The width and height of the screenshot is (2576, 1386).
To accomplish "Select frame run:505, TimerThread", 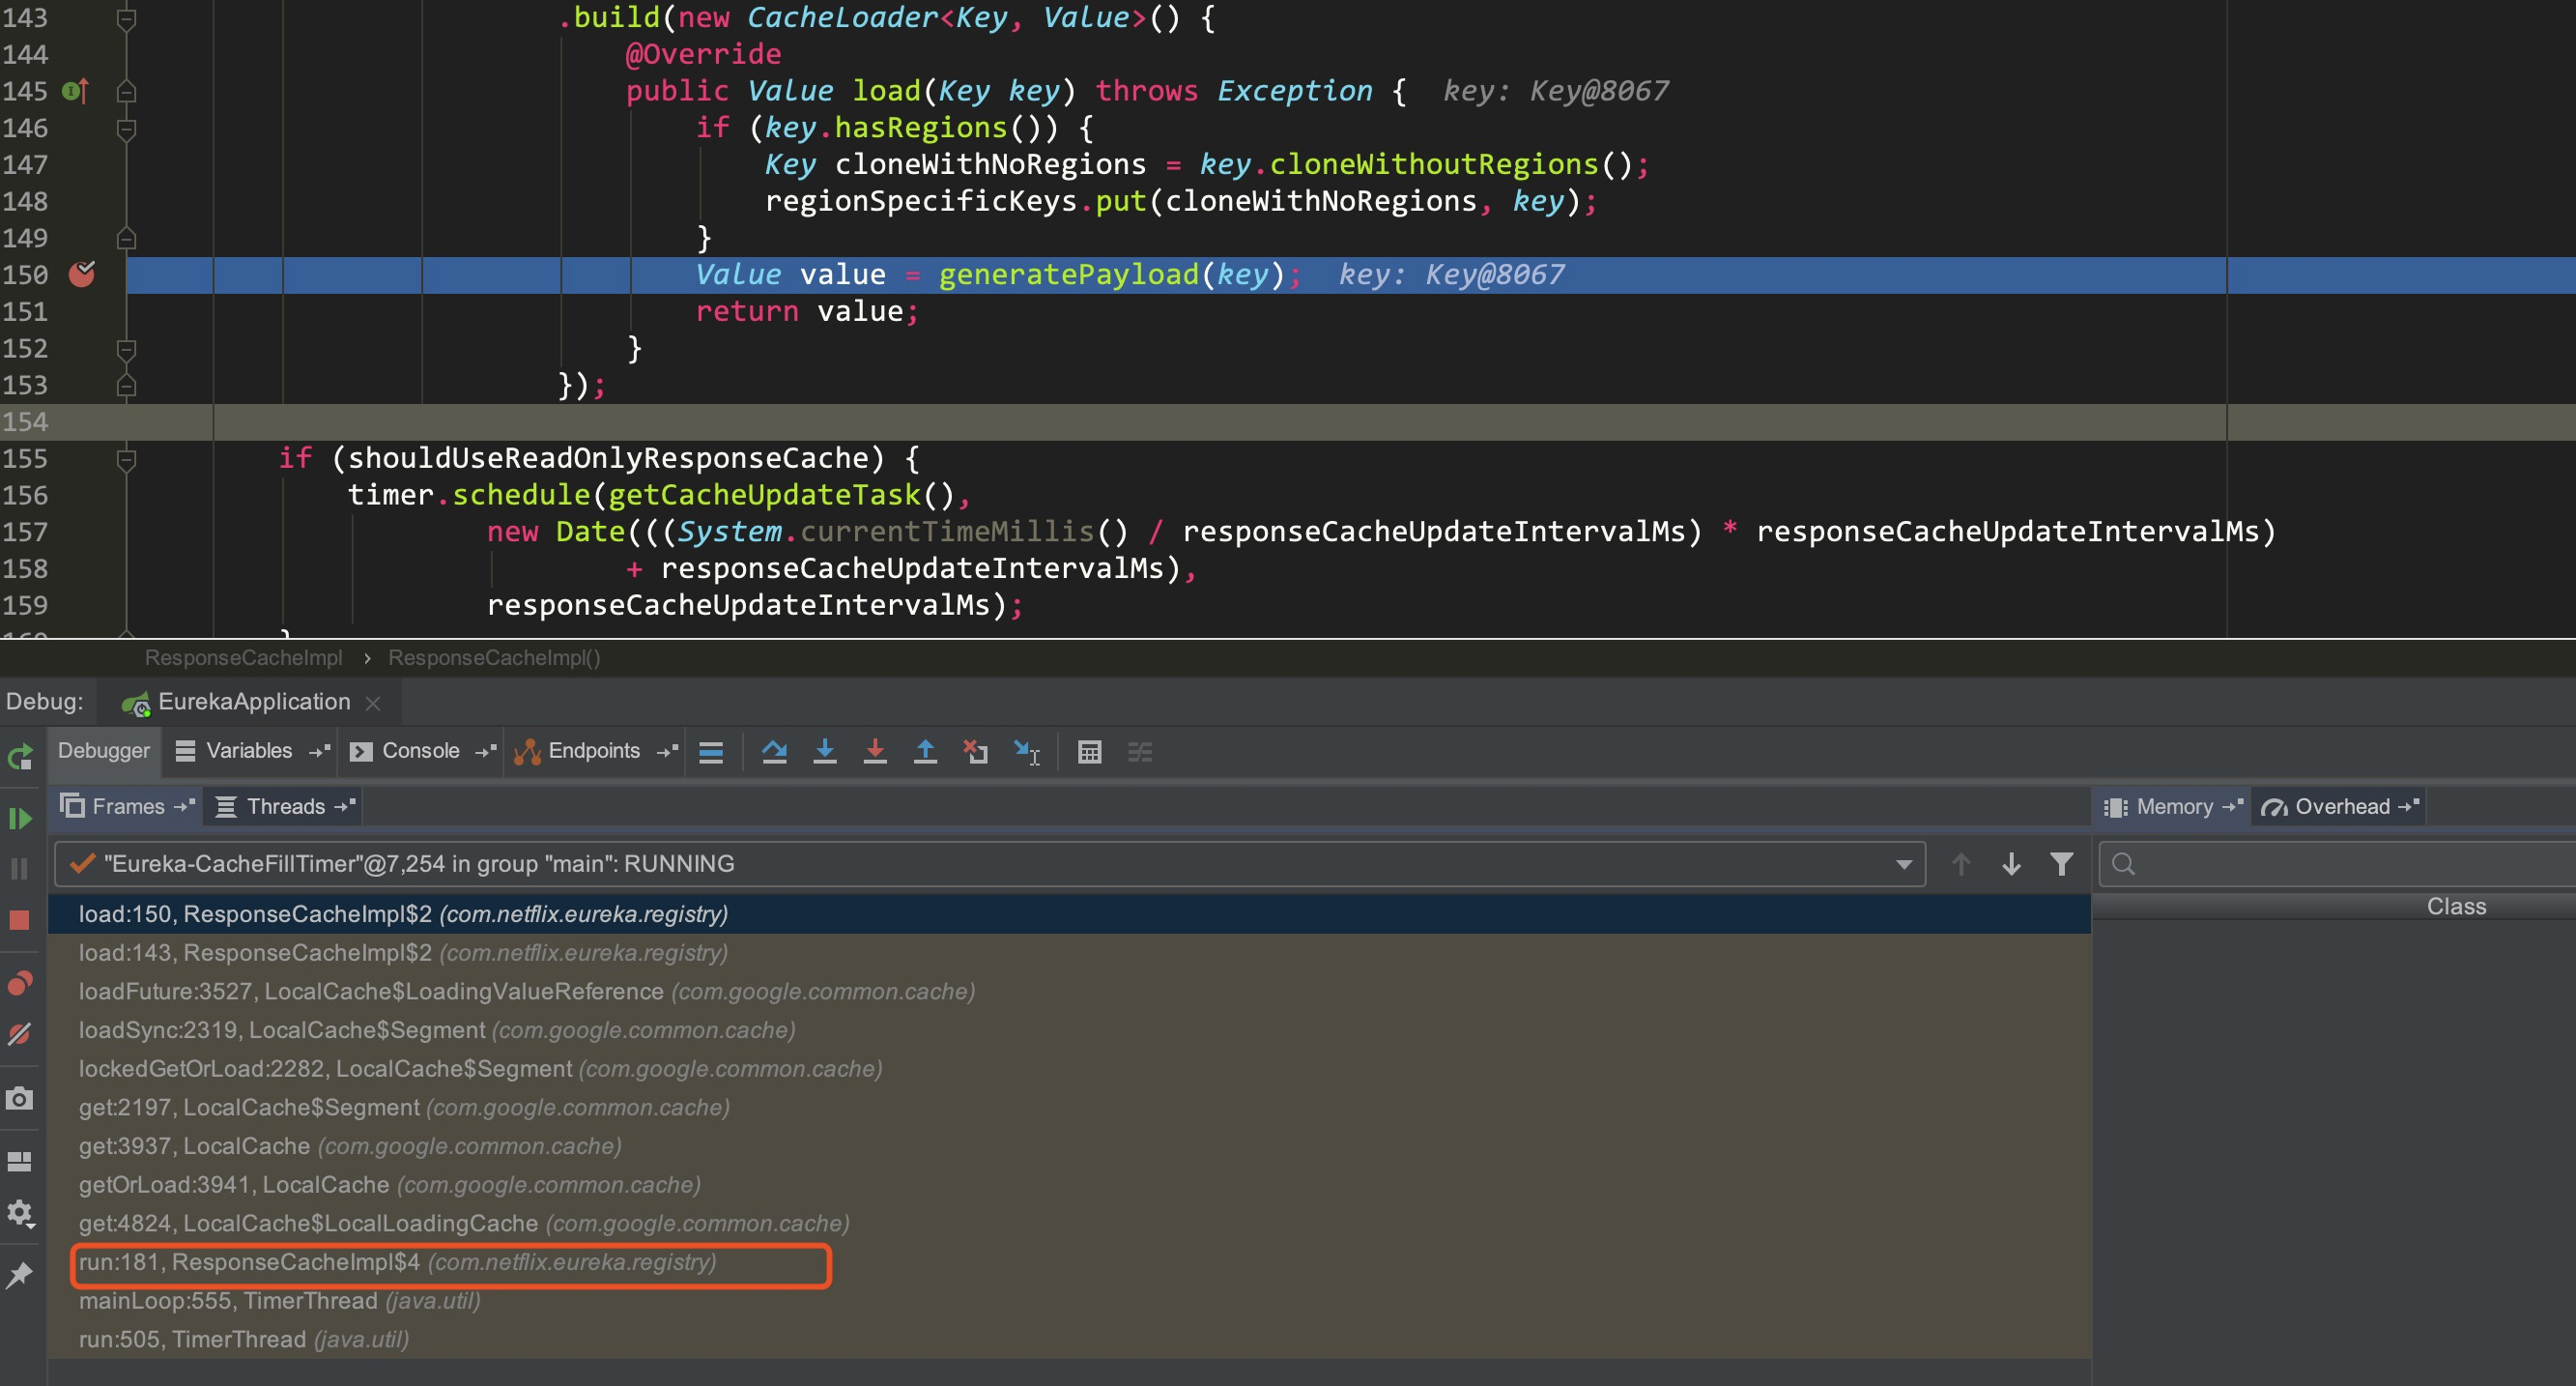I will click(x=1070, y=1340).
